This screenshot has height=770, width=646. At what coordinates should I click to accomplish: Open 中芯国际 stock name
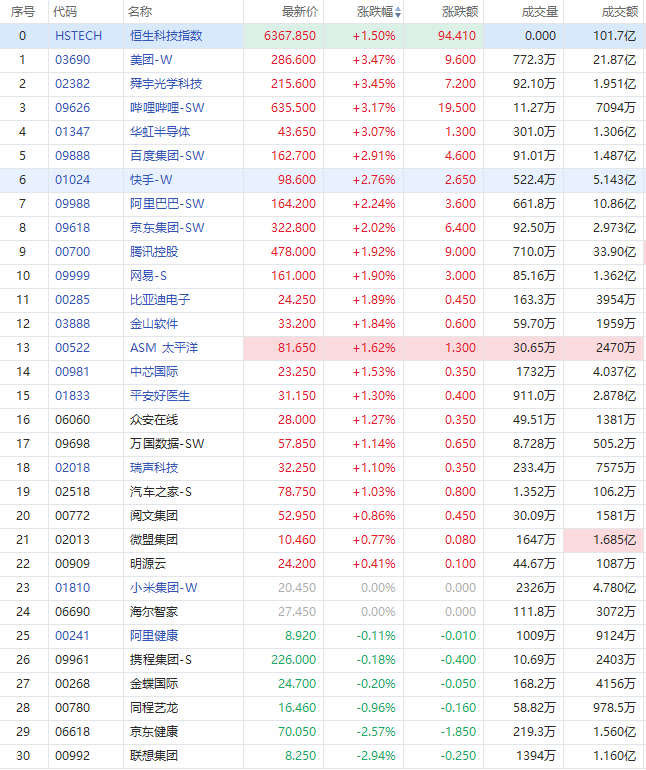(154, 372)
